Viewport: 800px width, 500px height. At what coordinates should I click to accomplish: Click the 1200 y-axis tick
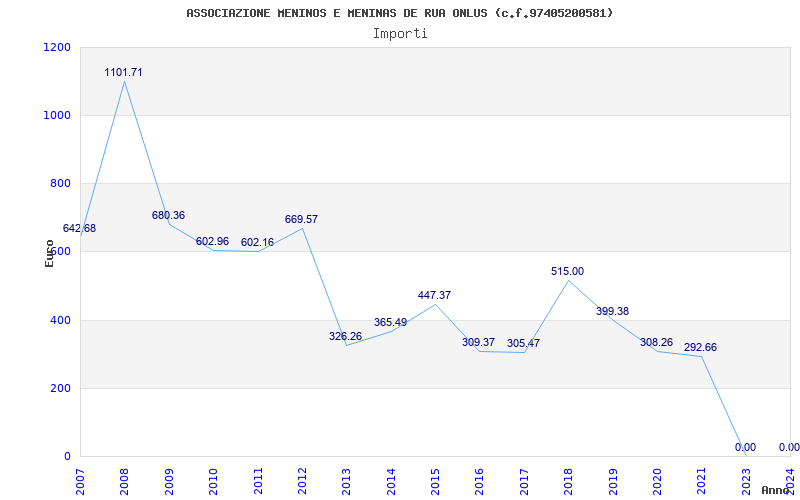coord(57,47)
